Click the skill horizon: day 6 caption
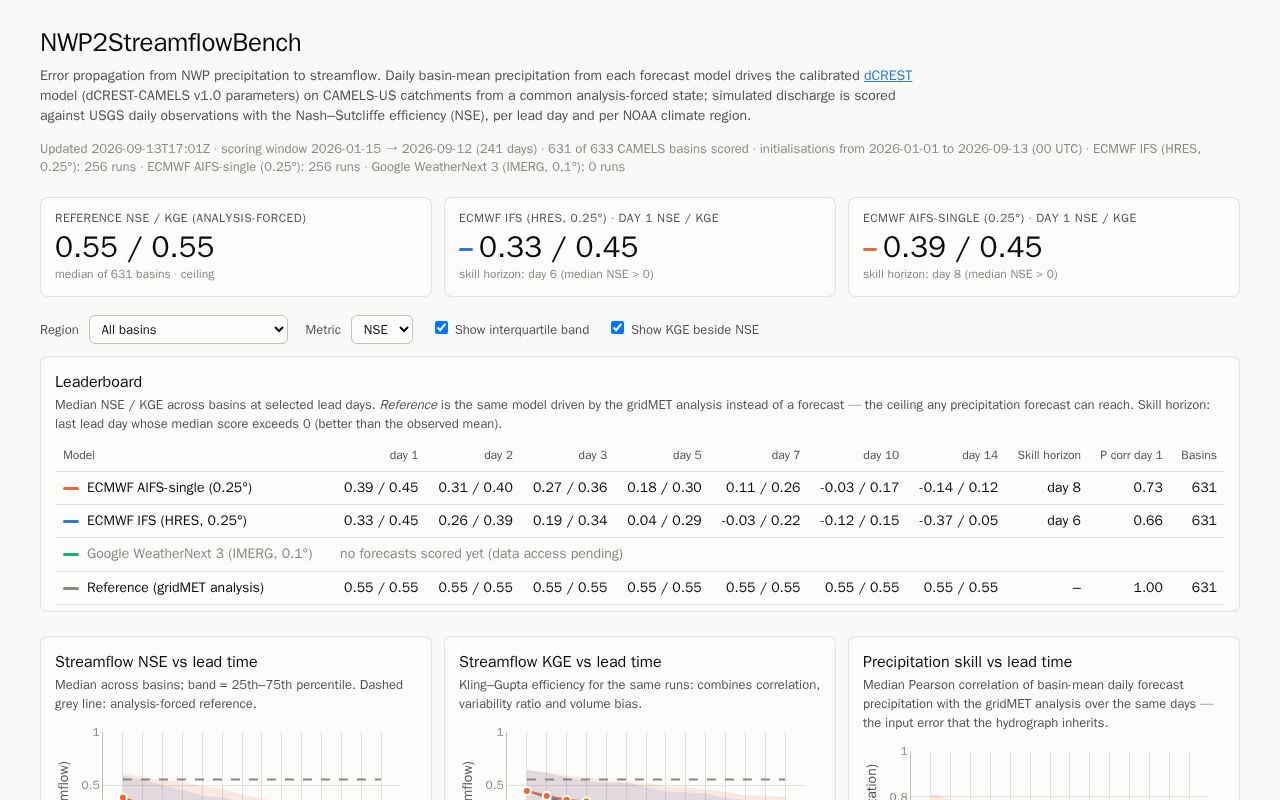This screenshot has height=800, width=1280. (556, 274)
